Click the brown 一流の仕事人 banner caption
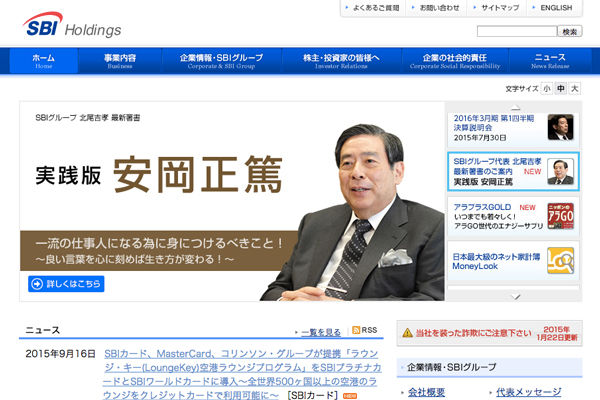Screen dimensions: 600x400 [159, 251]
